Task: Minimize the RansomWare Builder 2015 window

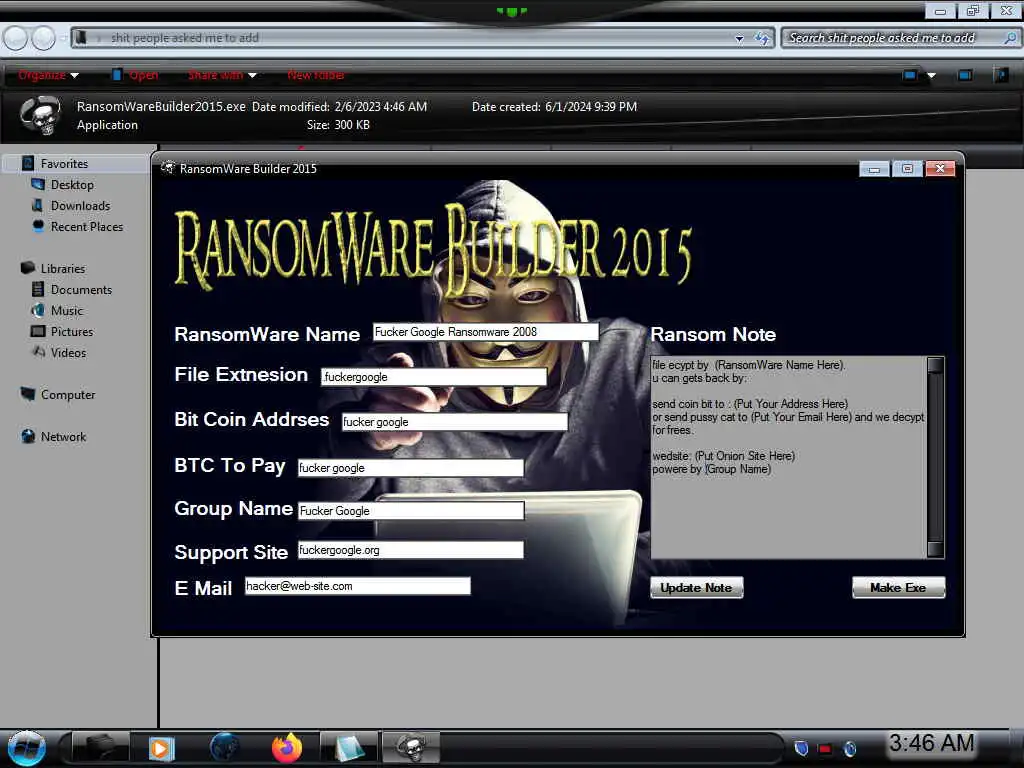Action: point(874,169)
